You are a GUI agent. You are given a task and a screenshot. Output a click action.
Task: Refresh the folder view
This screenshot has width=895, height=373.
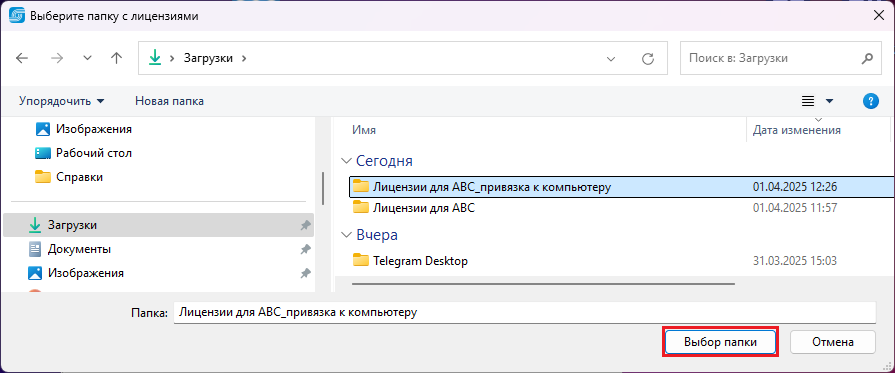pyautogui.click(x=648, y=58)
